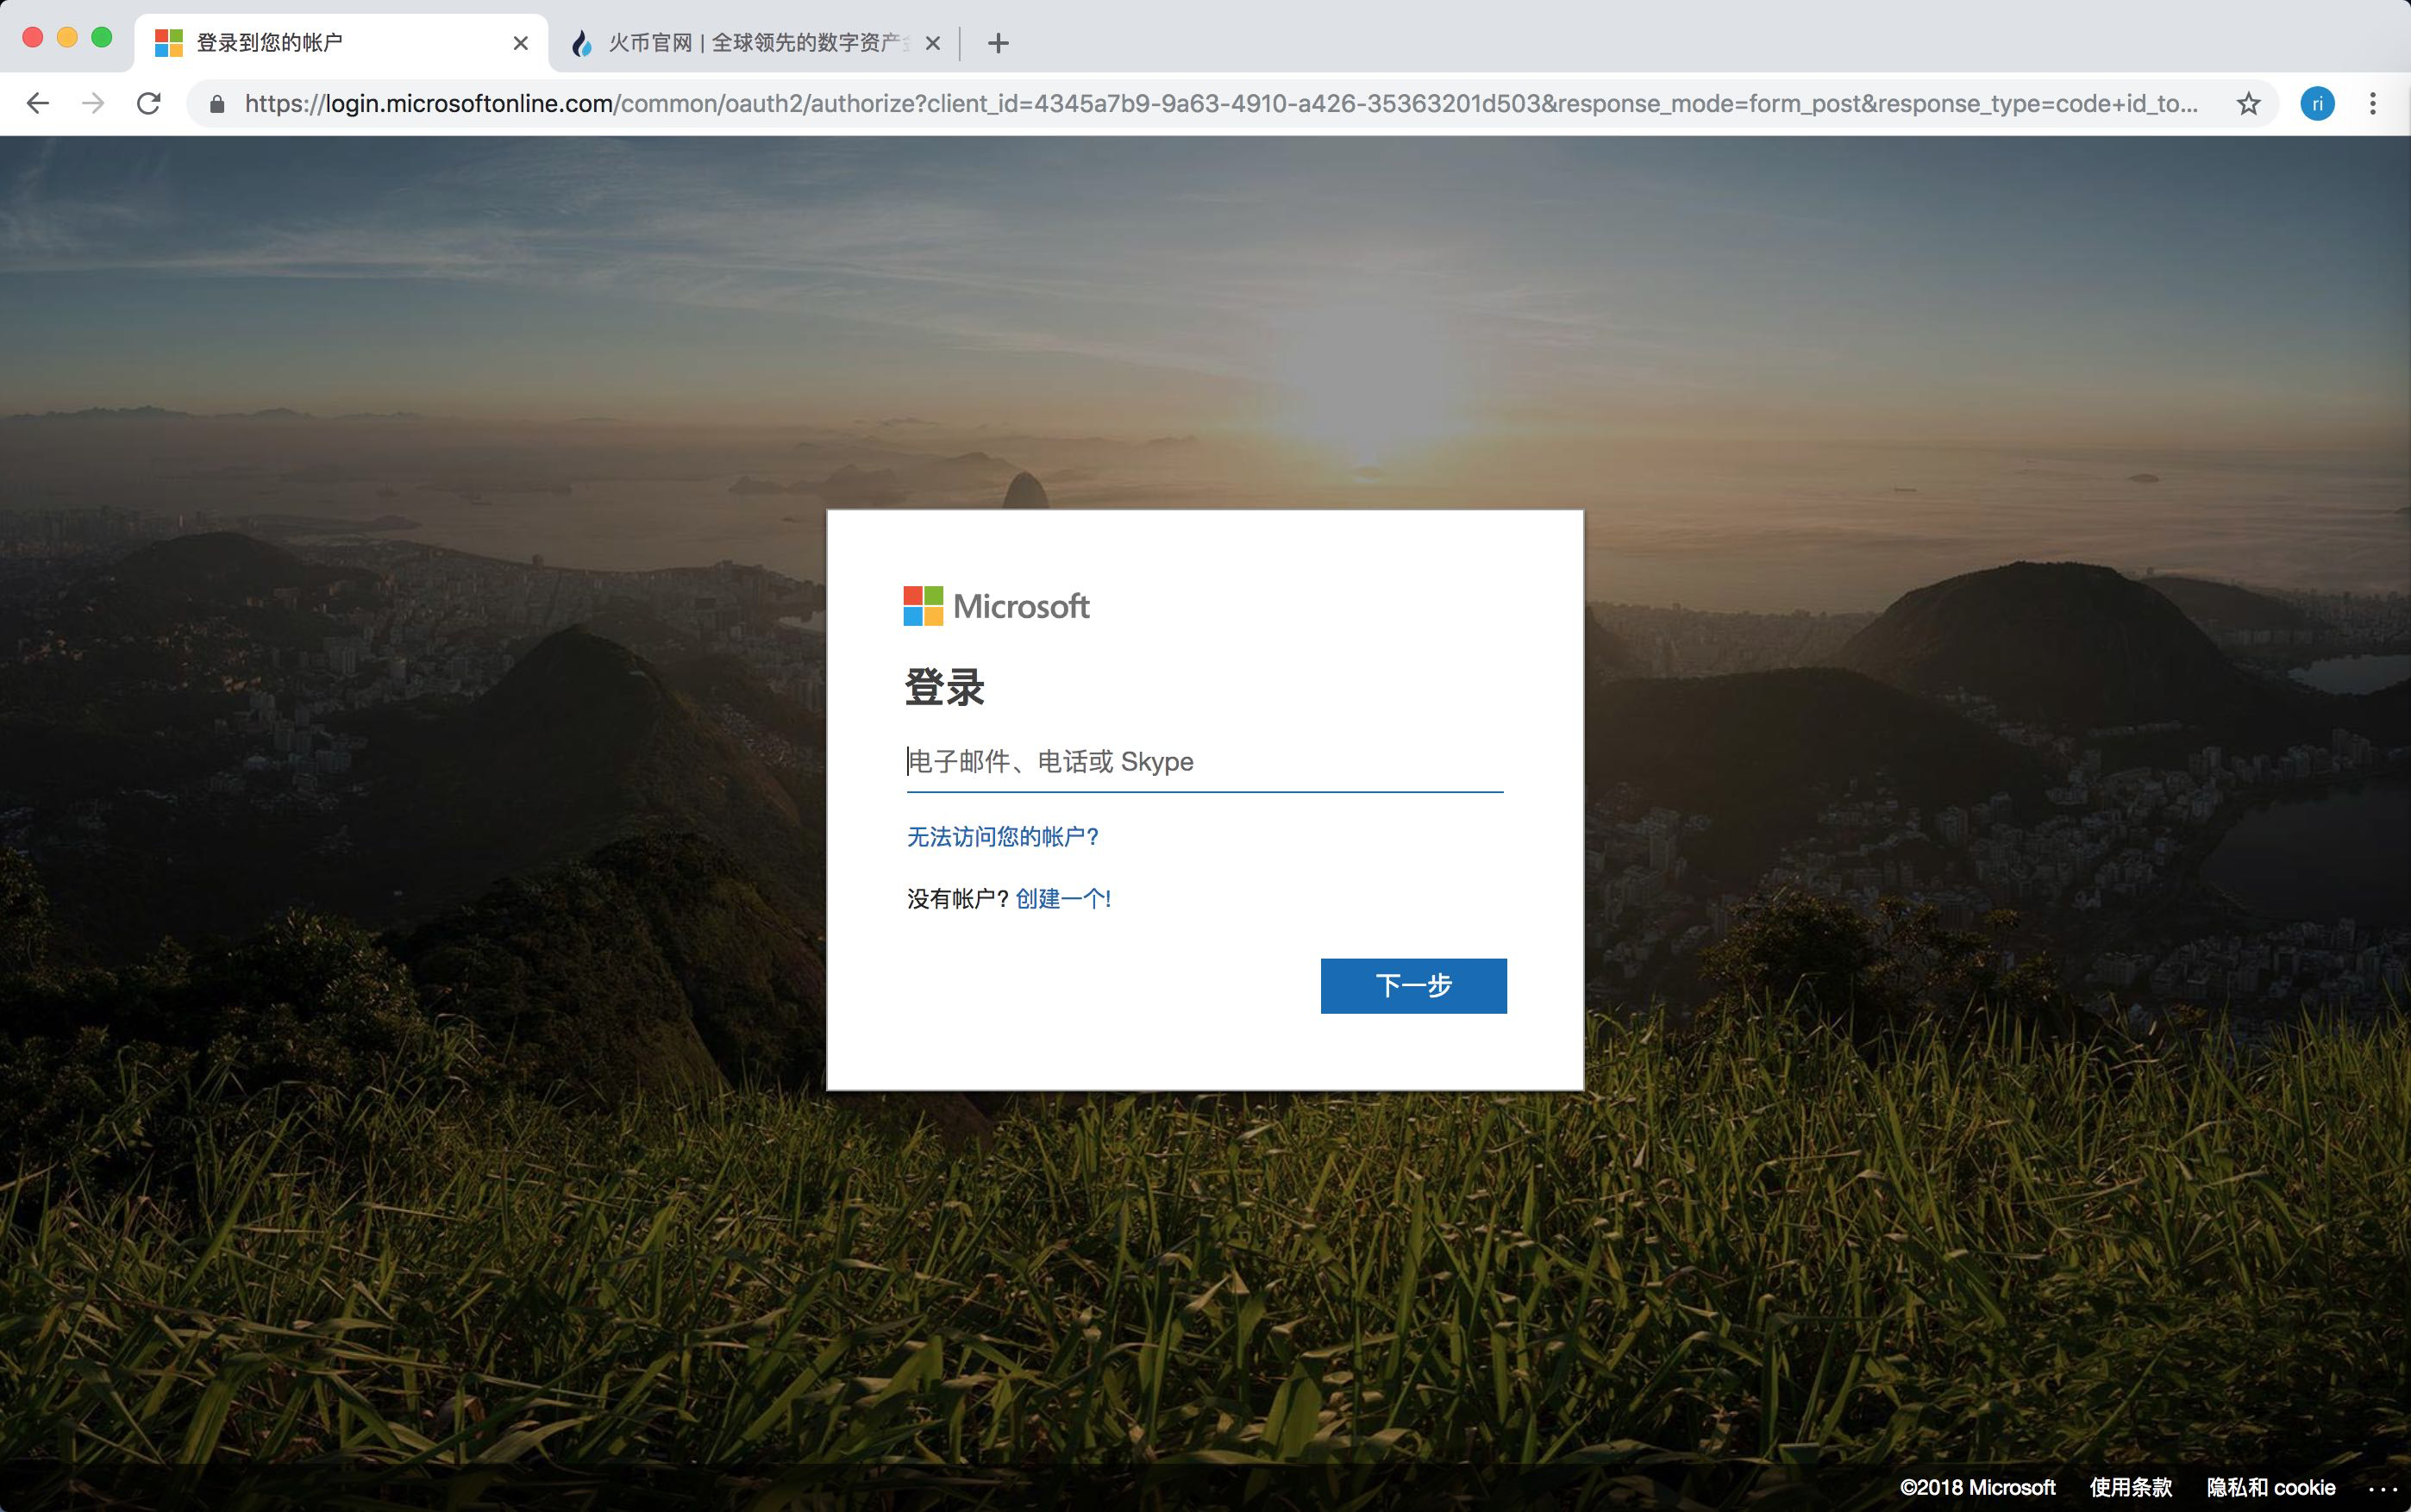The height and width of the screenshot is (1512, 2411).
Task: Focus the 电子邮件、电话或 Skype field
Action: (x=1205, y=762)
